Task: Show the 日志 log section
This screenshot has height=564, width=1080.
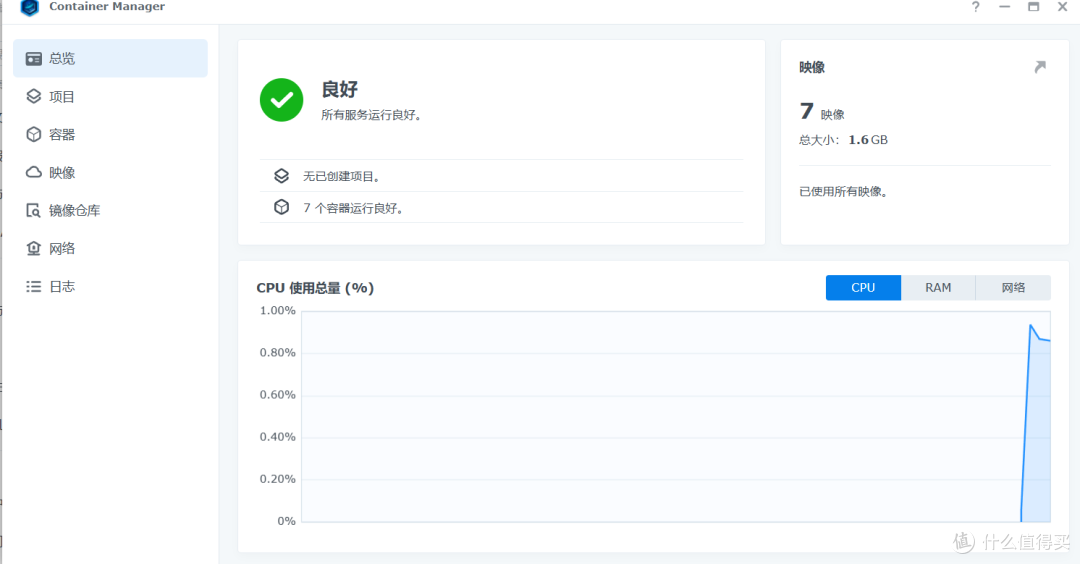Action: pyautogui.click(x=110, y=286)
